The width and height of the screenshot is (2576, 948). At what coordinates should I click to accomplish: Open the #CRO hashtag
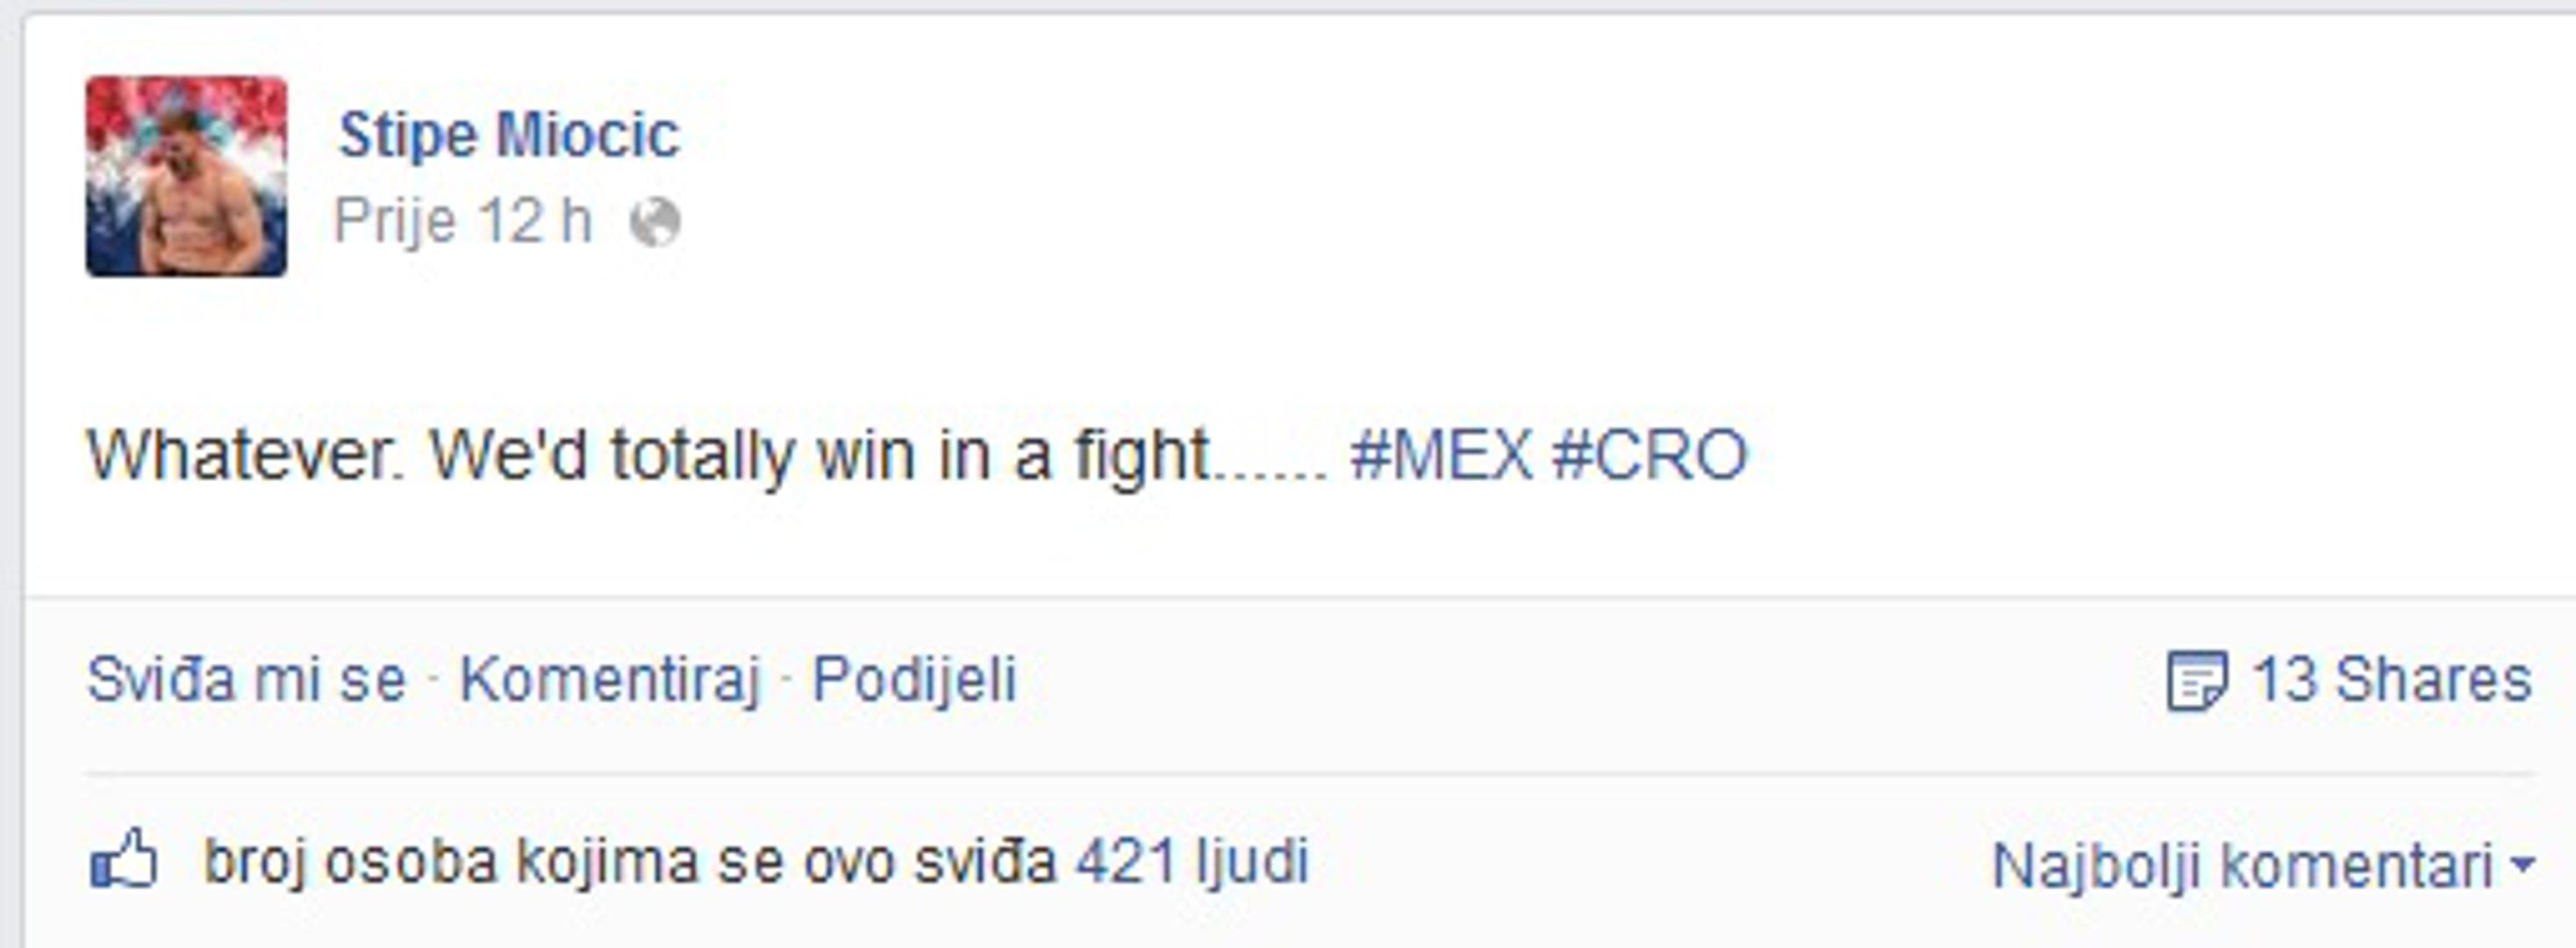pyautogui.click(x=1649, y=455)
